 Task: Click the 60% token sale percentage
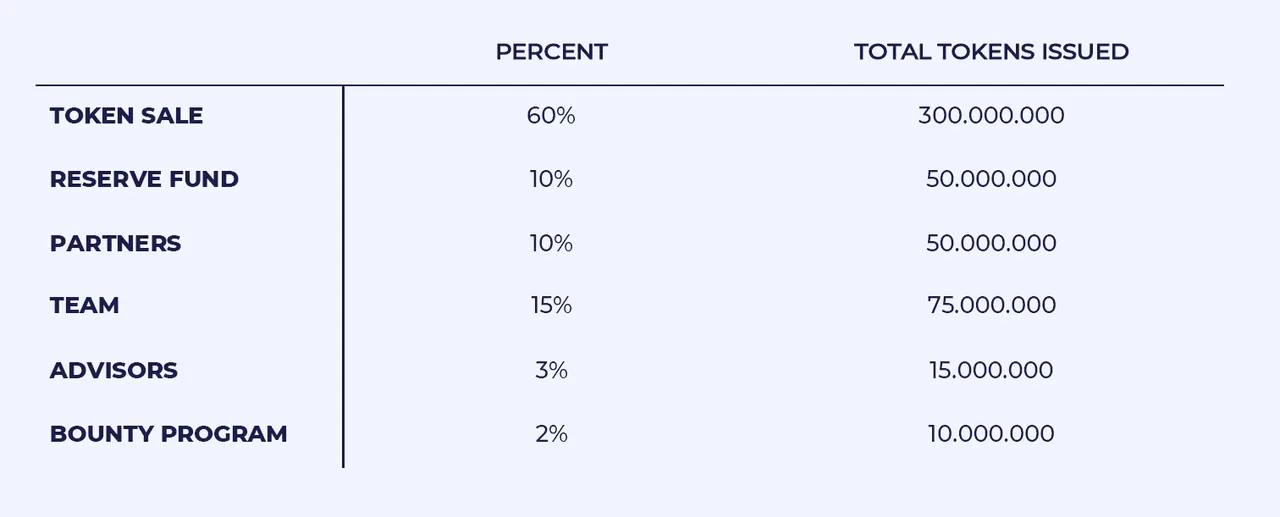coord(551,116)
